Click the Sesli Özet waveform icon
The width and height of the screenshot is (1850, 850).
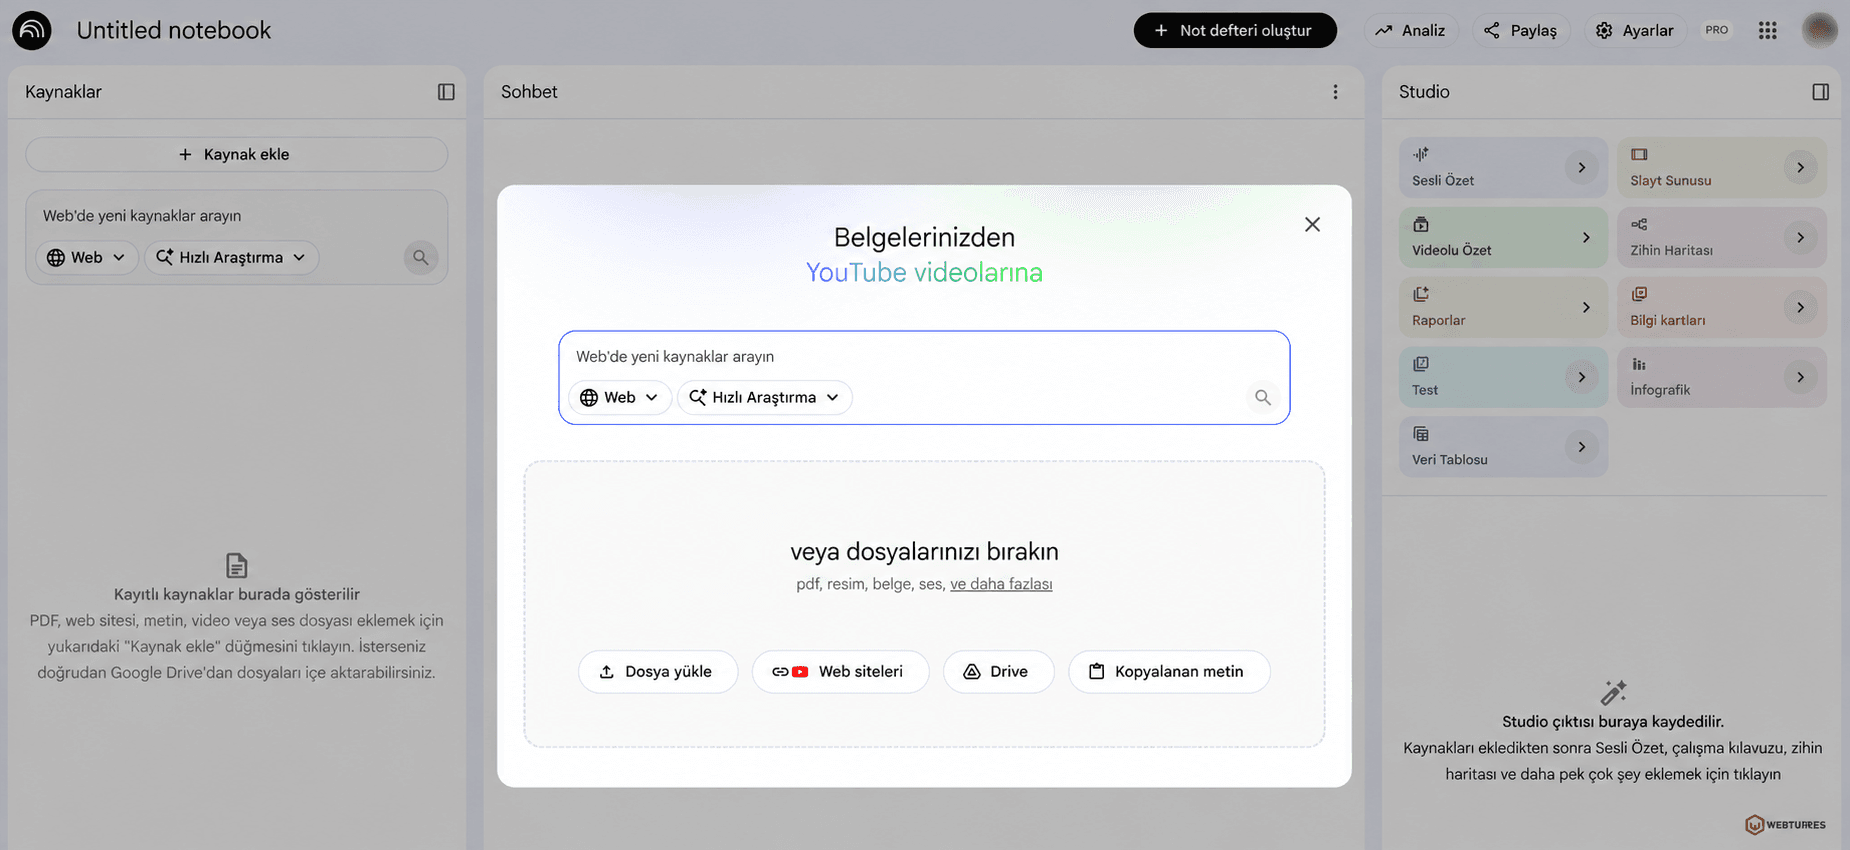[1421, 154]
